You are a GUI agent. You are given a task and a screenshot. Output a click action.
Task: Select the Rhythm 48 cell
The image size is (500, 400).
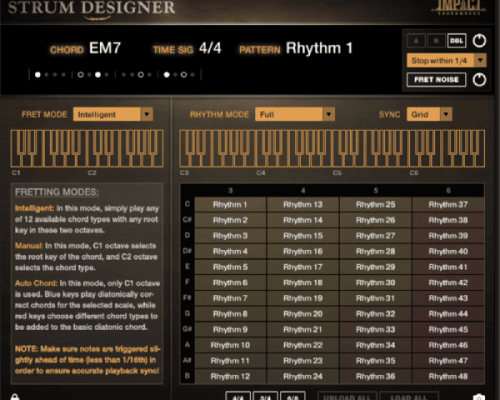[x=448, y=376]
